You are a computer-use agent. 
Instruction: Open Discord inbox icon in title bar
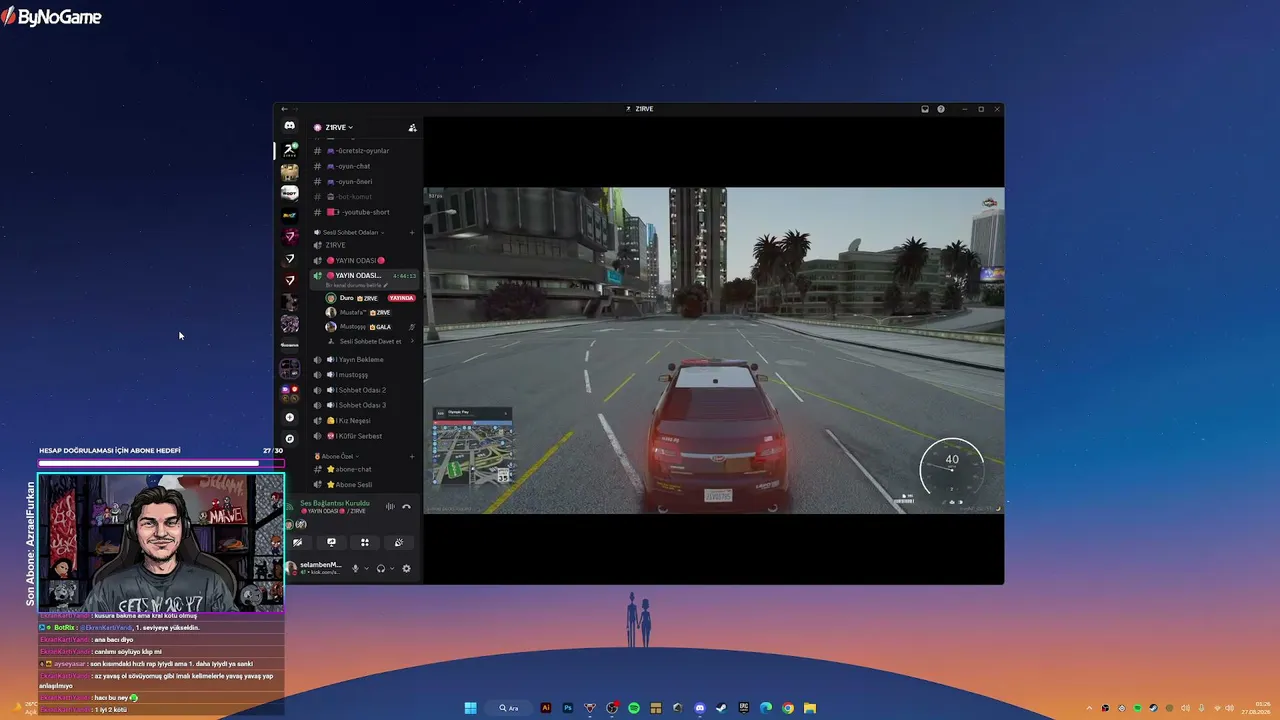(x=925, y=109)
